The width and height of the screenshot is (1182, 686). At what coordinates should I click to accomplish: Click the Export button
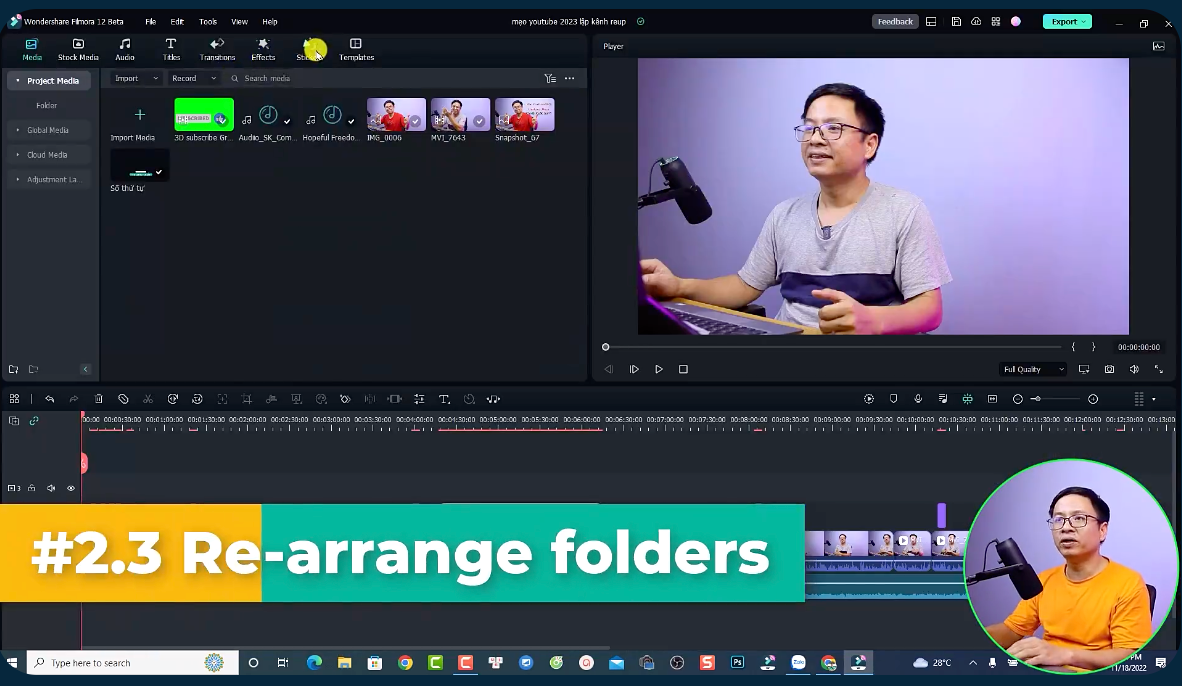[1067, 22]
